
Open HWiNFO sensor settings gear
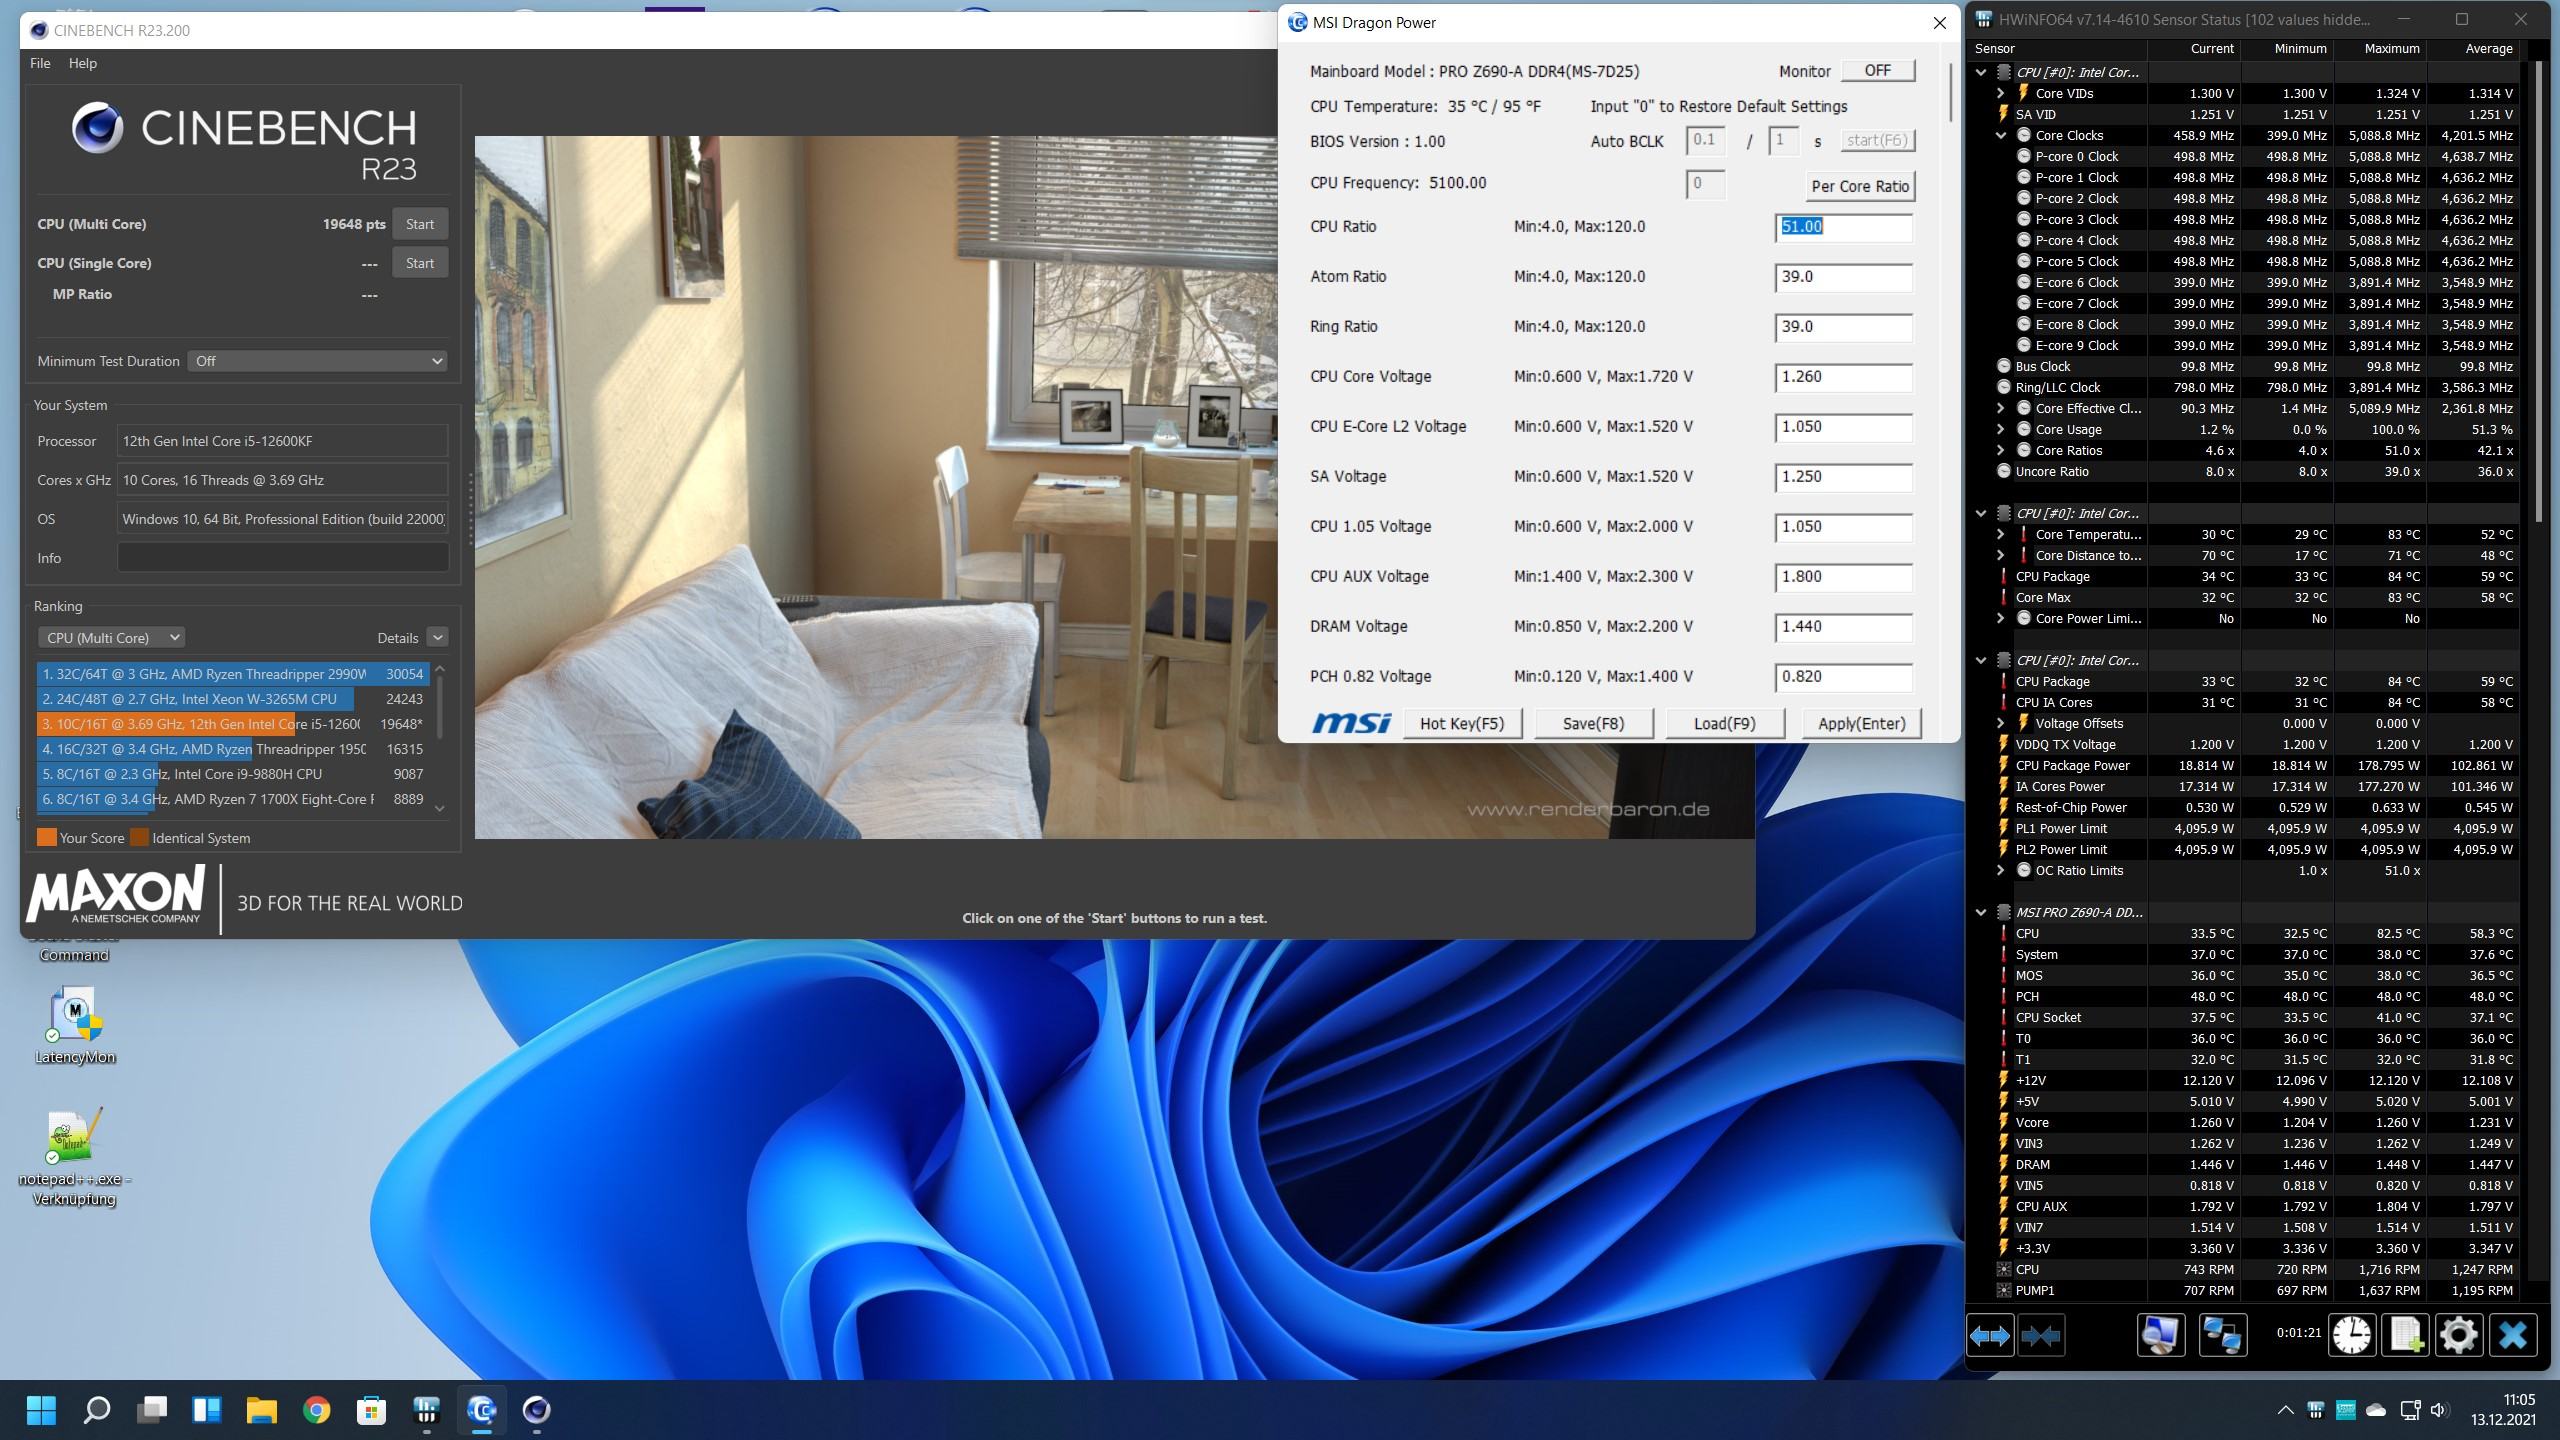coord(2458,1336)
